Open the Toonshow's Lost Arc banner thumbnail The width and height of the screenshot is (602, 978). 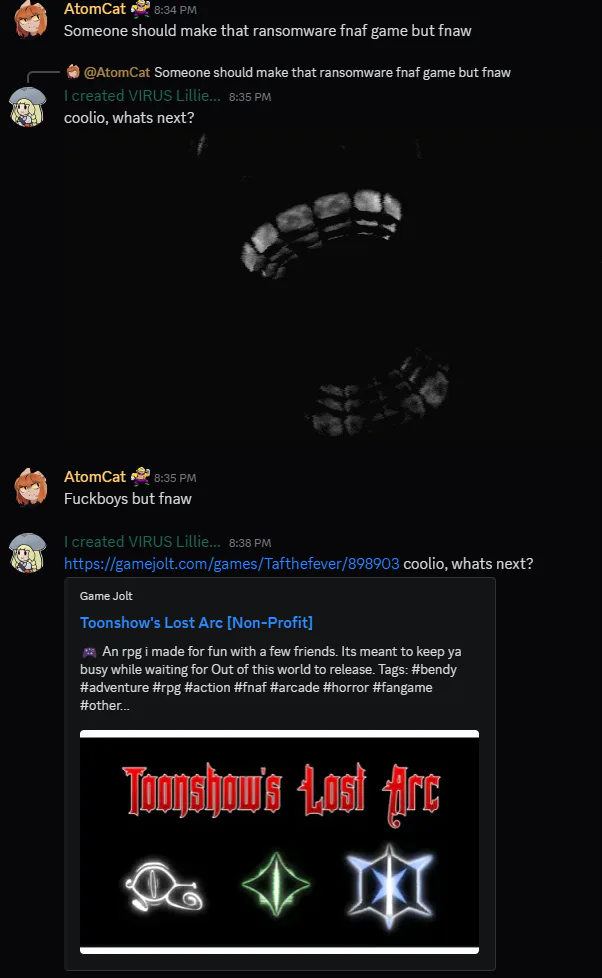[279, 842]
